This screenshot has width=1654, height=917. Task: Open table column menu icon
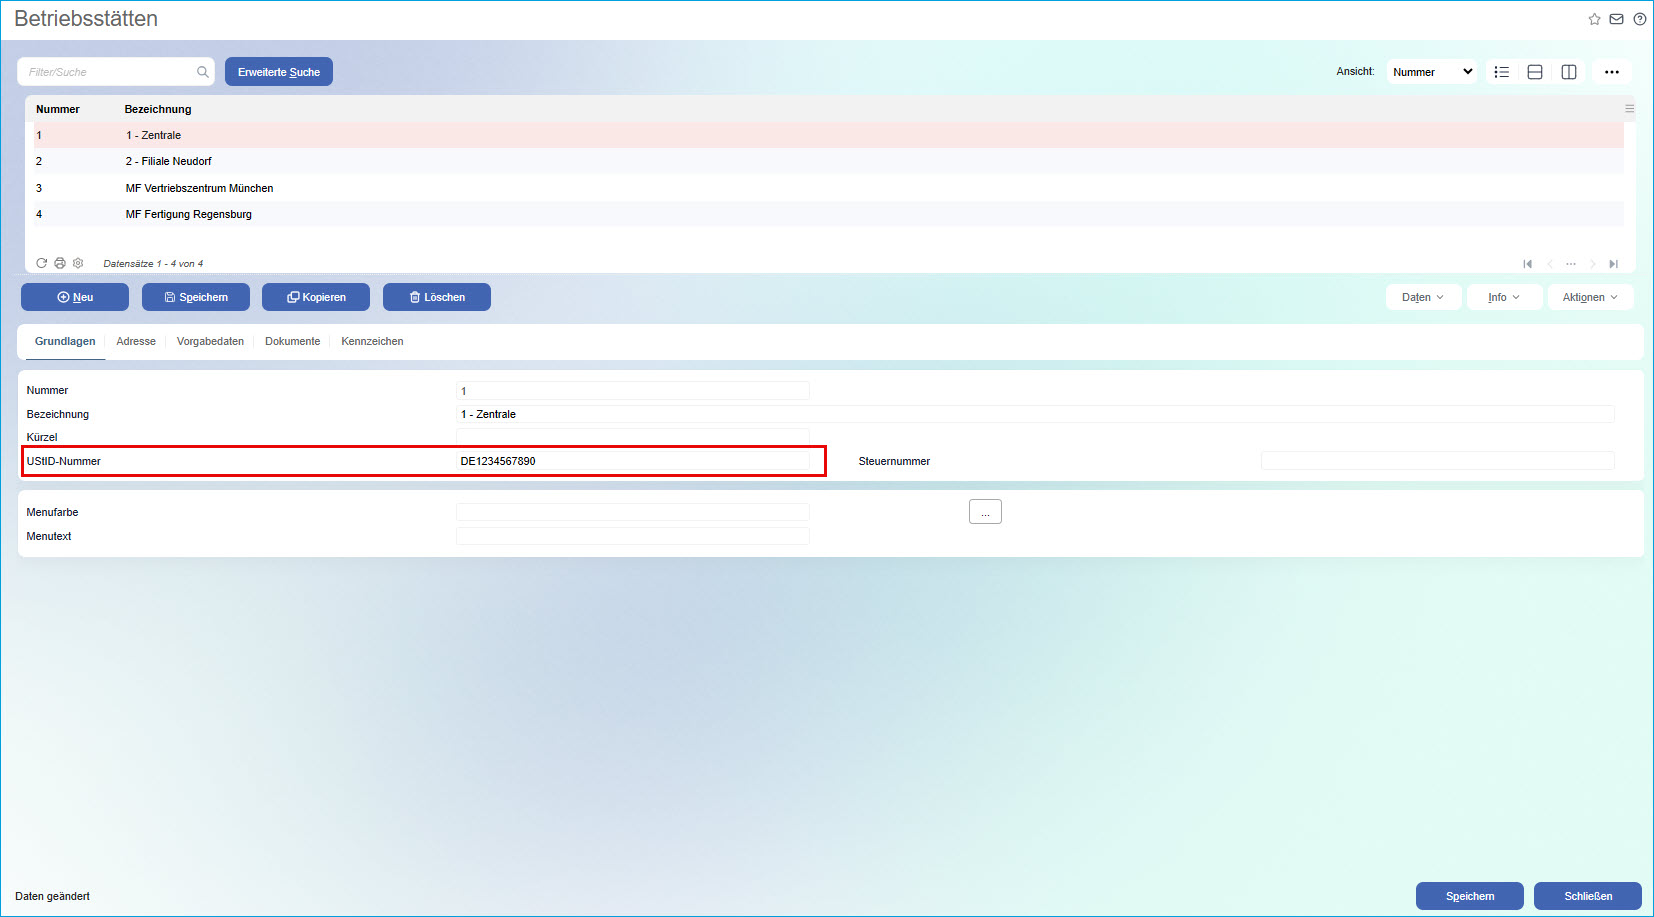[x=1629, y=109]
